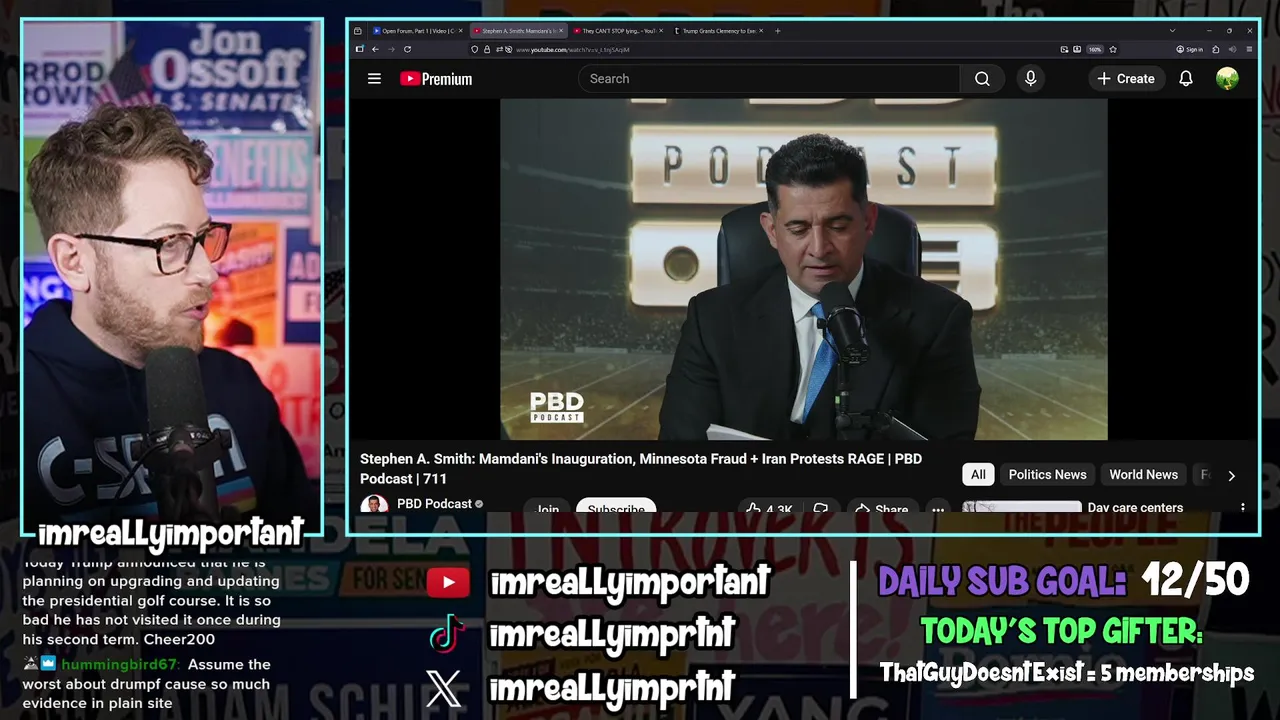Viewport: 1280px width, 720px height.
Task: Open the browser sidebar icon beside the tabs
Action: coord(358,31)
